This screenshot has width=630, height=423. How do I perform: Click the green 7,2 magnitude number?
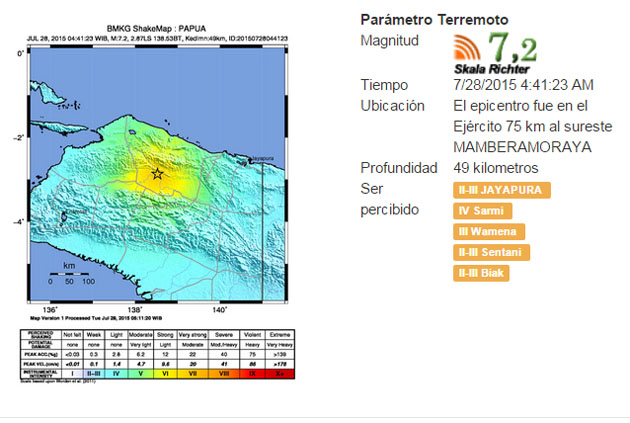(513, 47)
